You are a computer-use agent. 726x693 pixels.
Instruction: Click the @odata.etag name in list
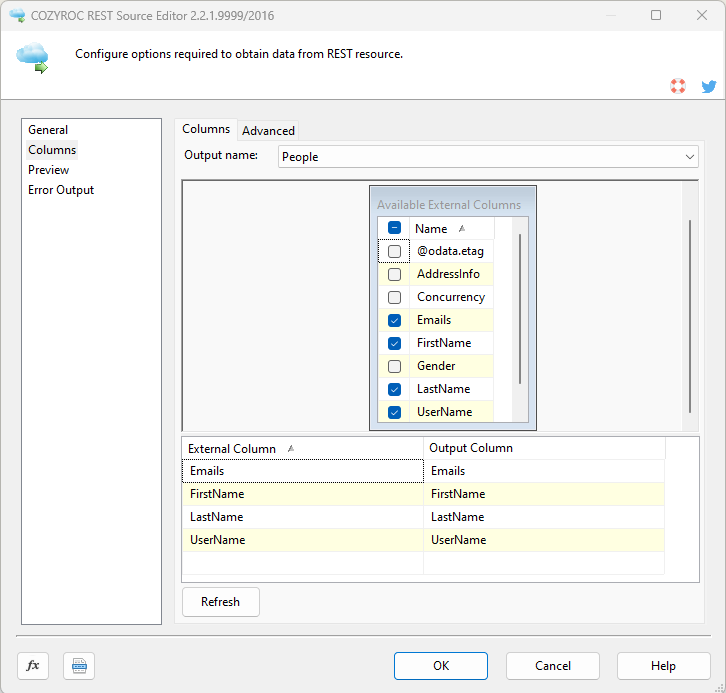pos(450,251)
